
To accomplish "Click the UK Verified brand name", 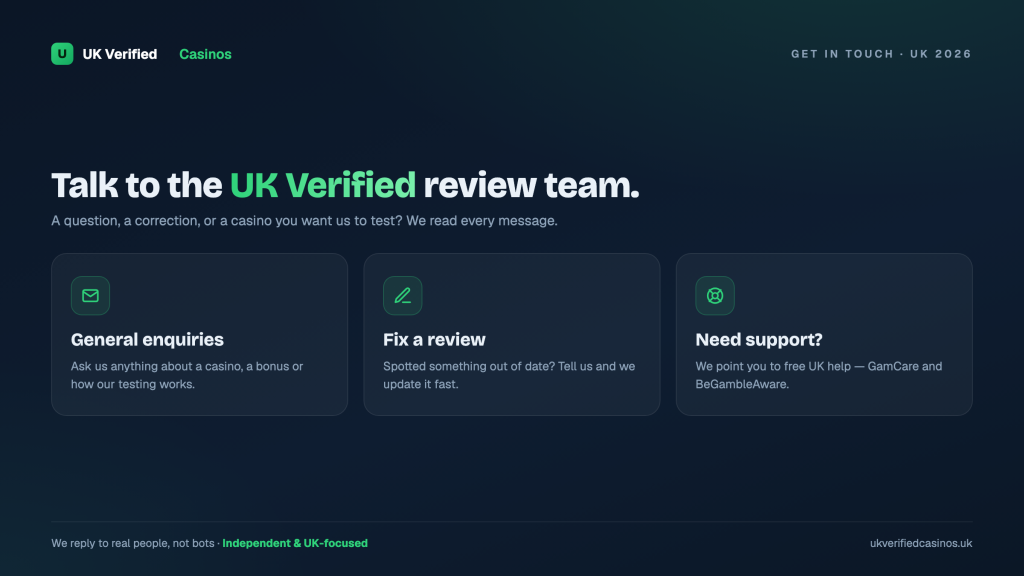I will coord(120,54).
